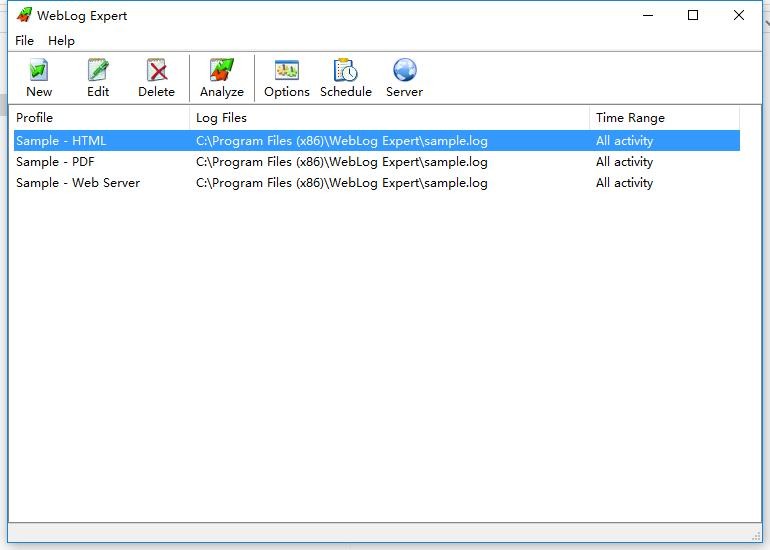
Task: Click All activity in the Sample - HTML row
Action: pos(624,141)
